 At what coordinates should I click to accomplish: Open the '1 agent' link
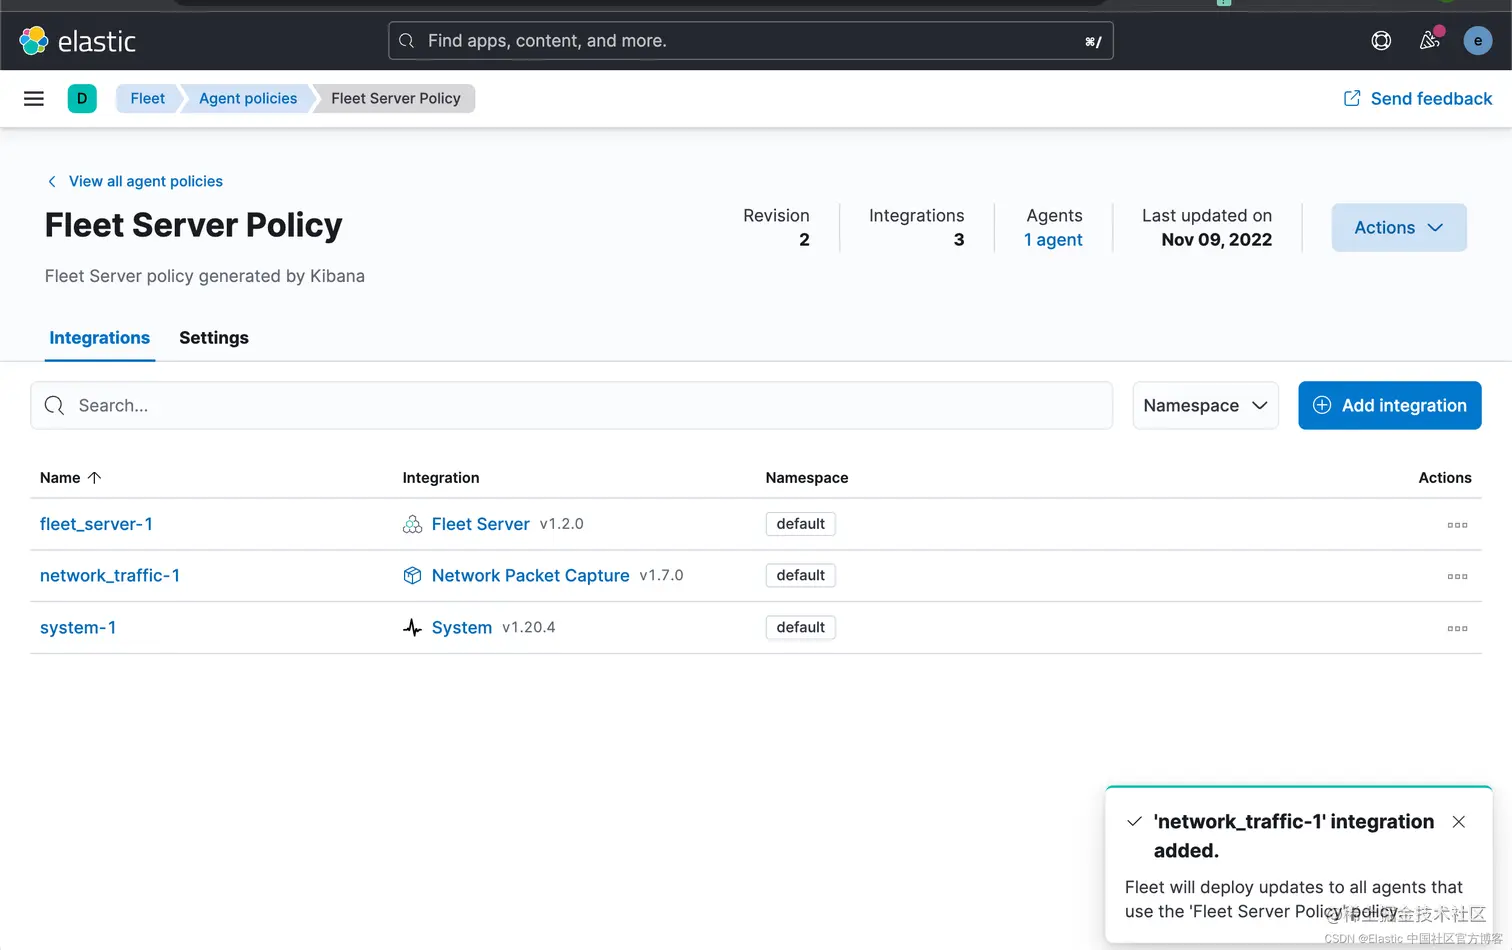coord(1053,240)
